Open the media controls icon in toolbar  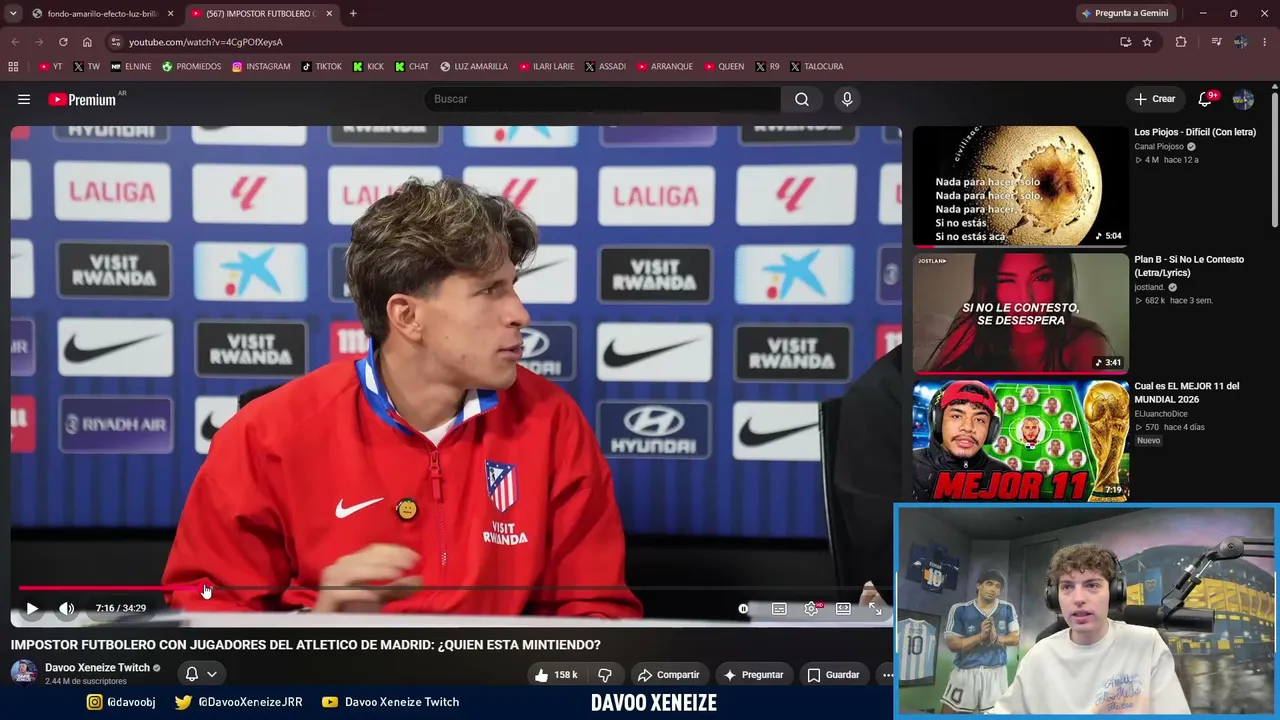[x=1216, y=42]
